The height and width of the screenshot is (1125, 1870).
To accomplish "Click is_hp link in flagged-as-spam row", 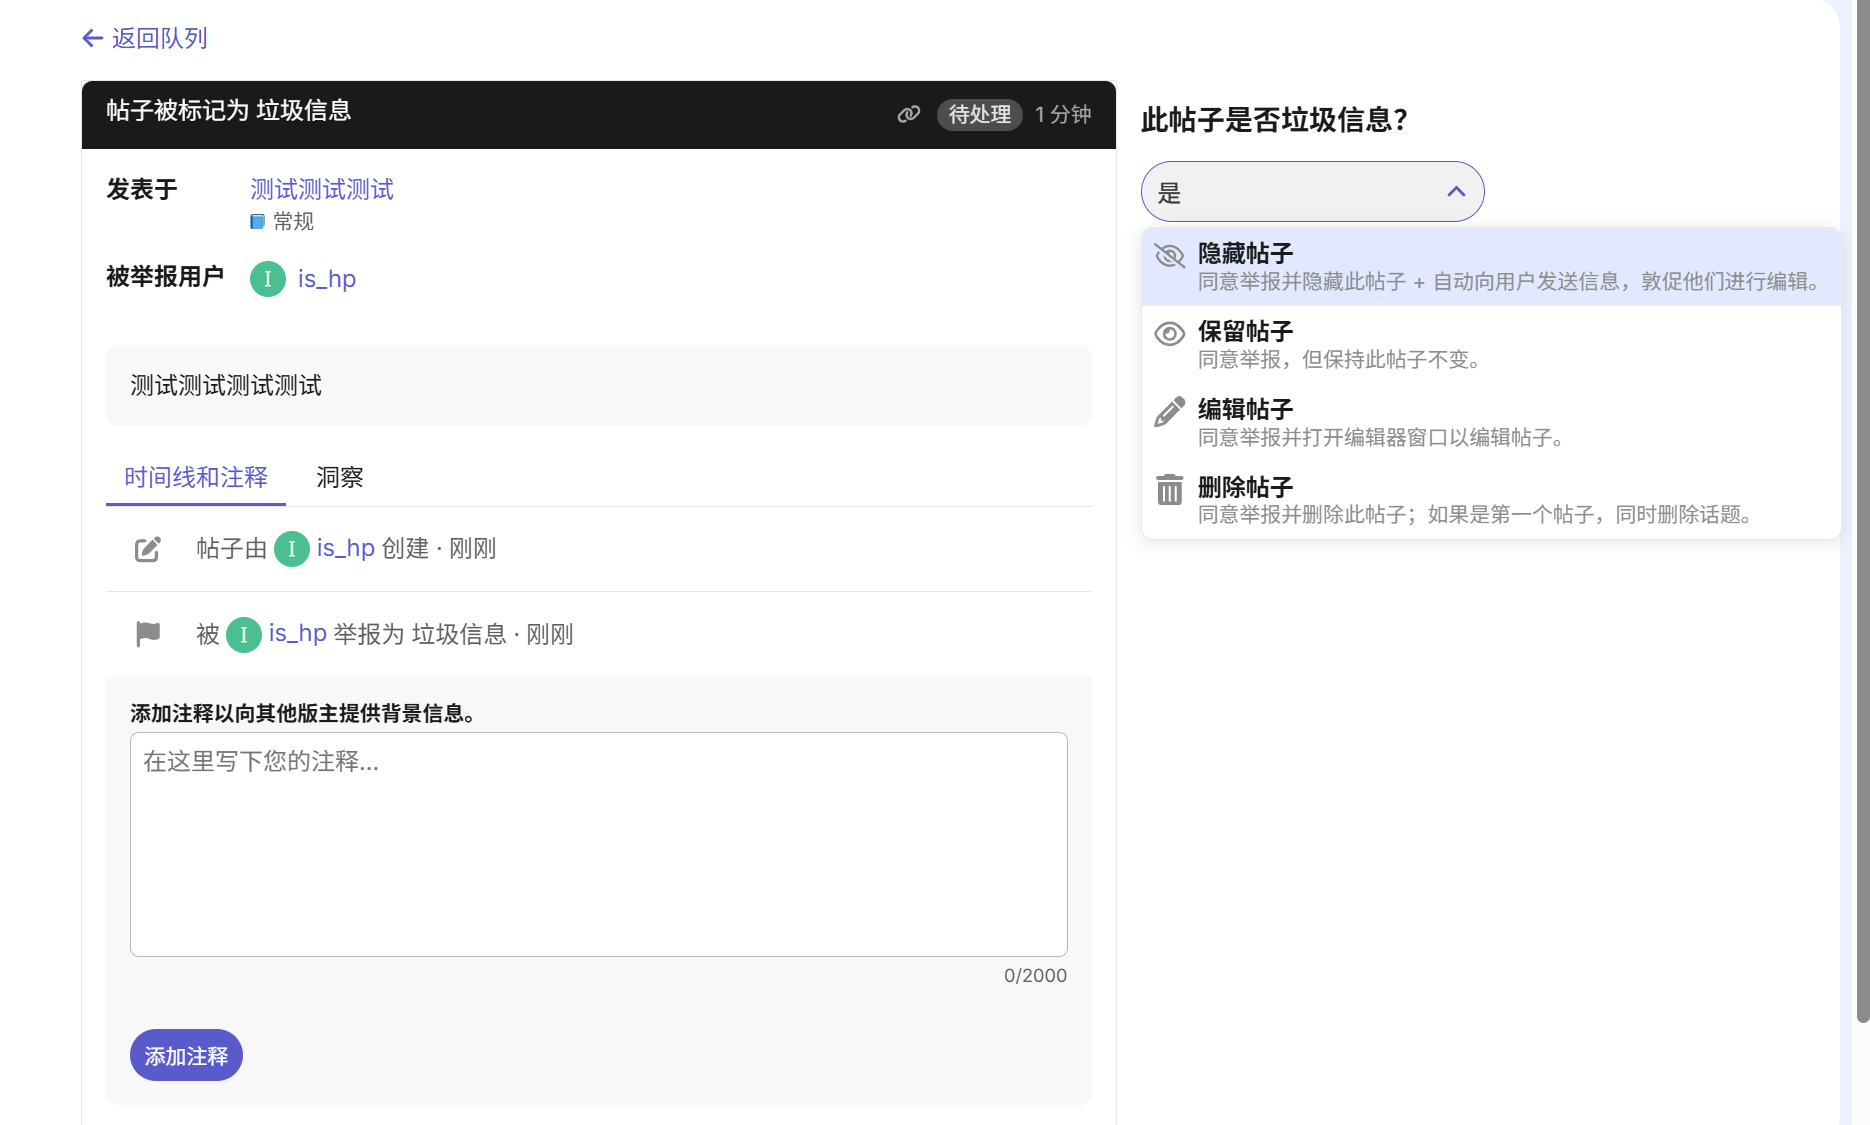I will pyautogui.click(x=298, y=634).
